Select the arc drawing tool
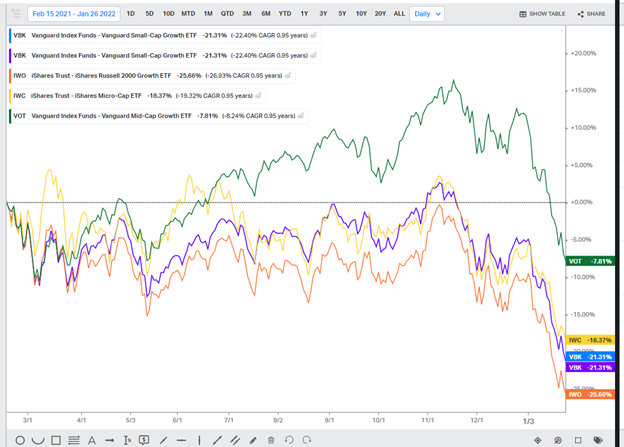The width and height of the screenshot is (624, 447). [x=38, y=440]
